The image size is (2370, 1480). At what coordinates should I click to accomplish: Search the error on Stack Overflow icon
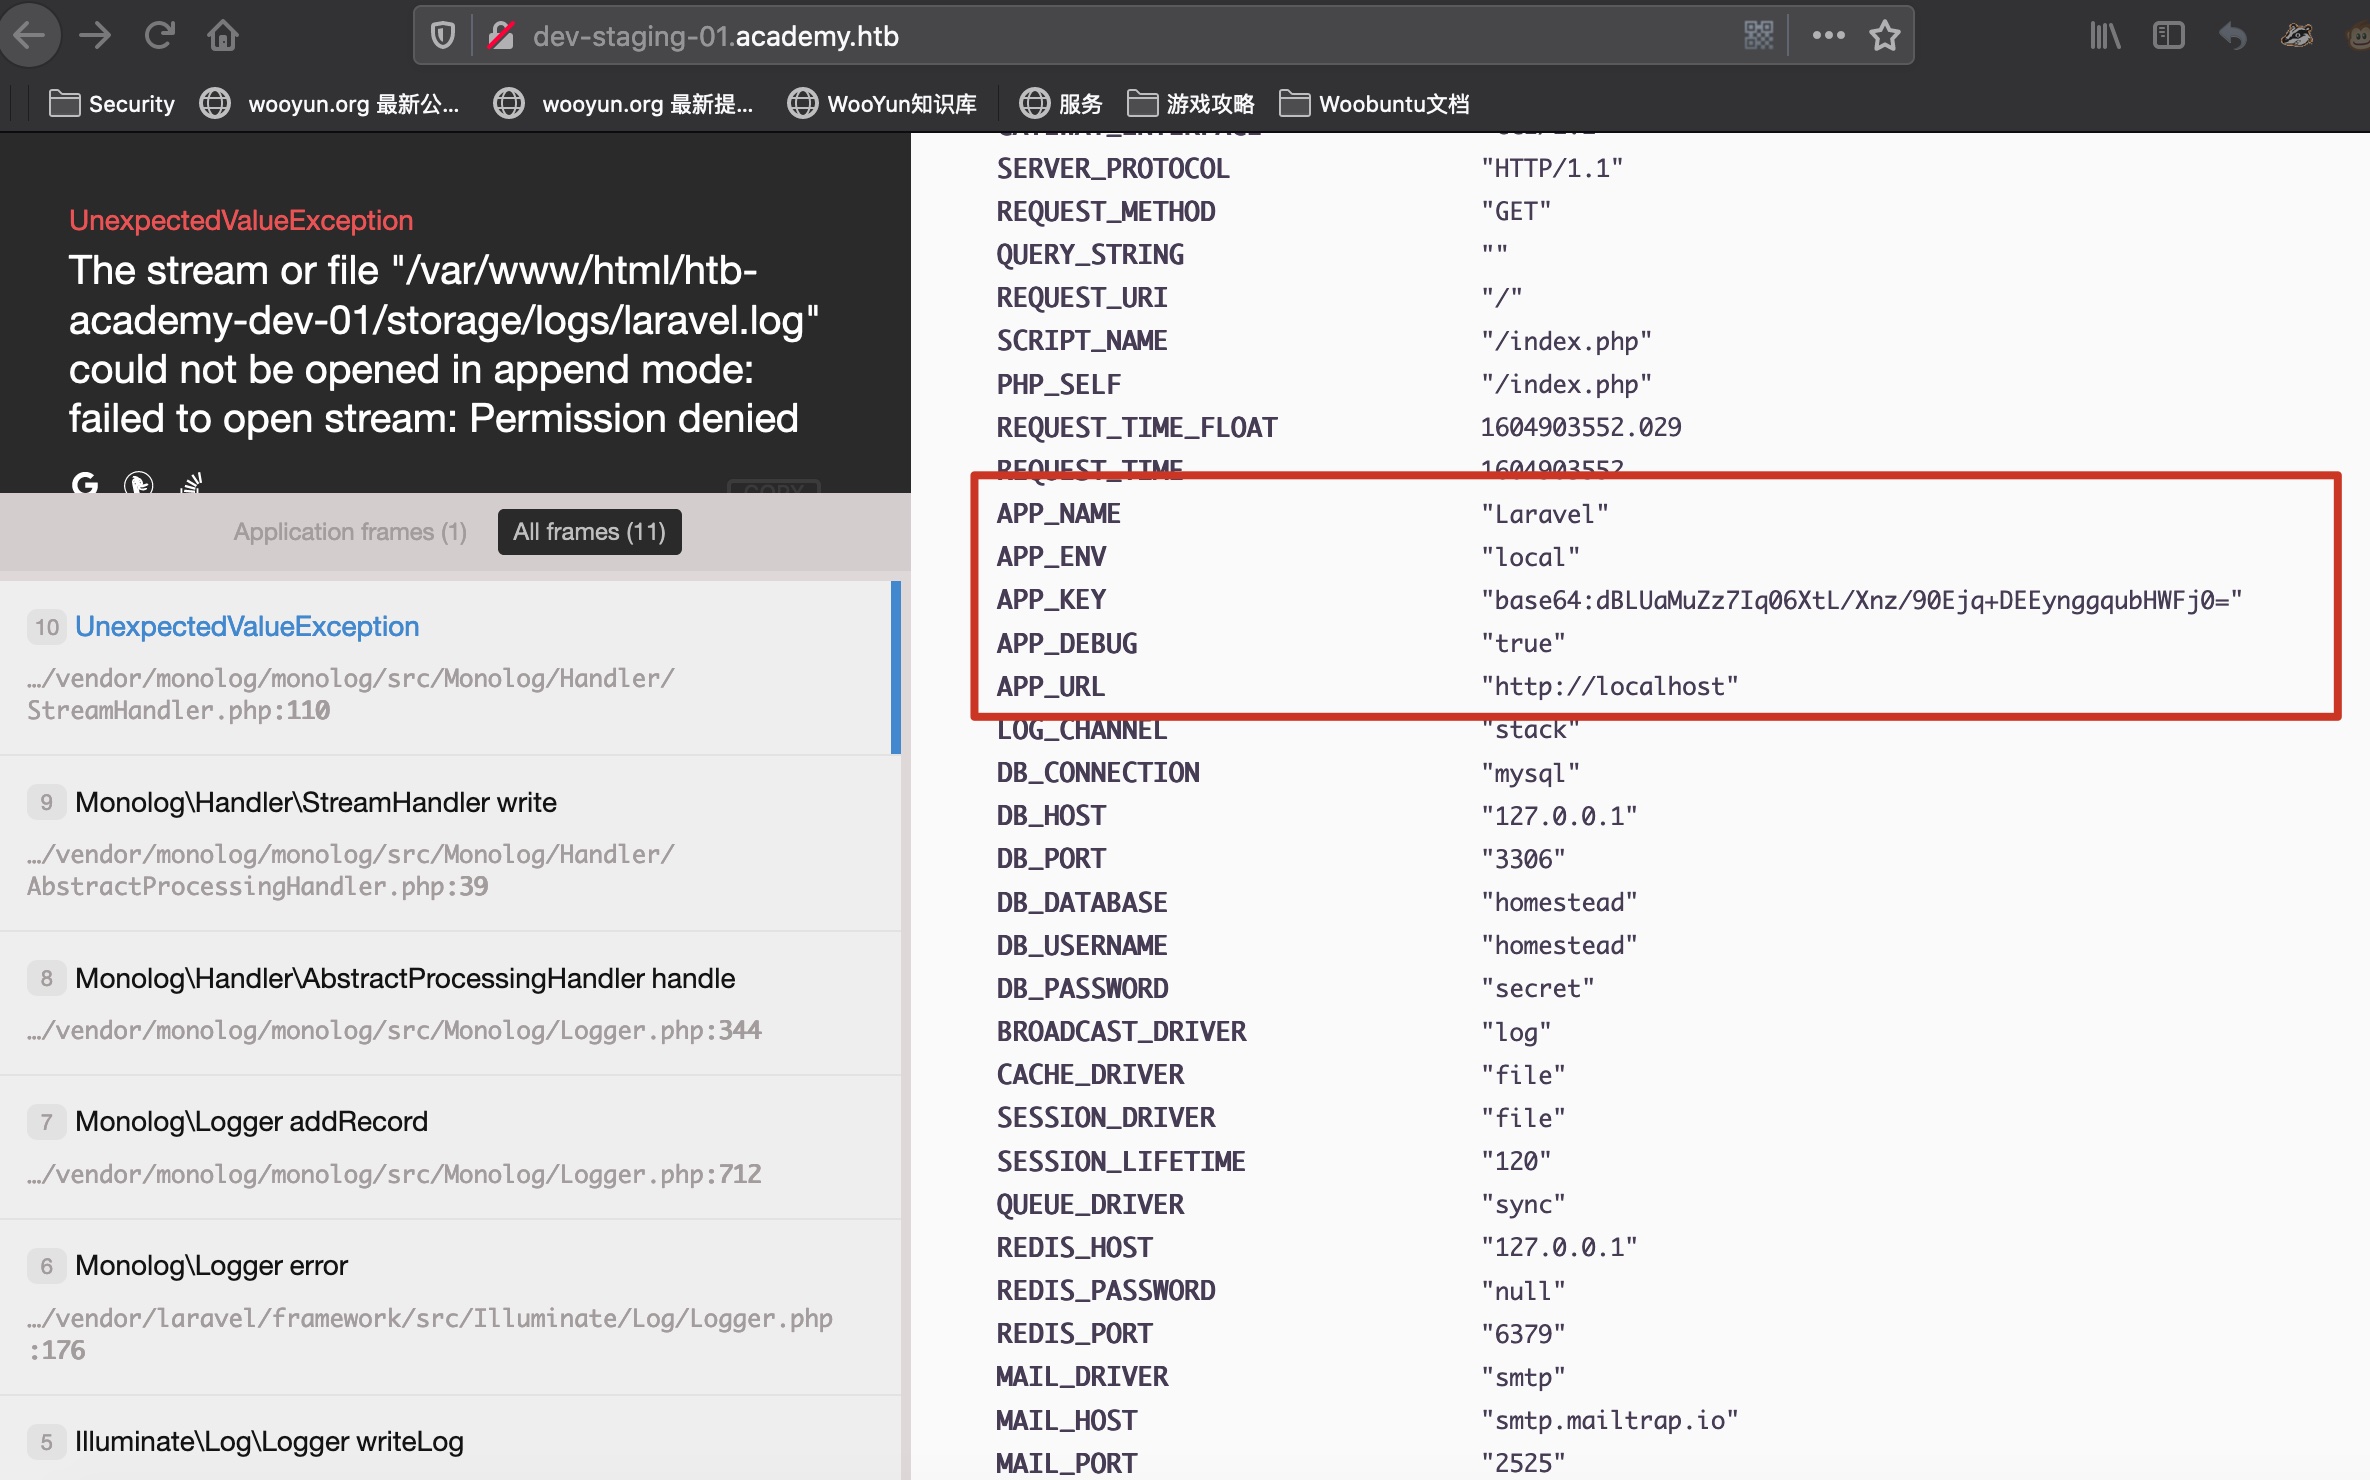pyautogui.click(x=192, y=484)
